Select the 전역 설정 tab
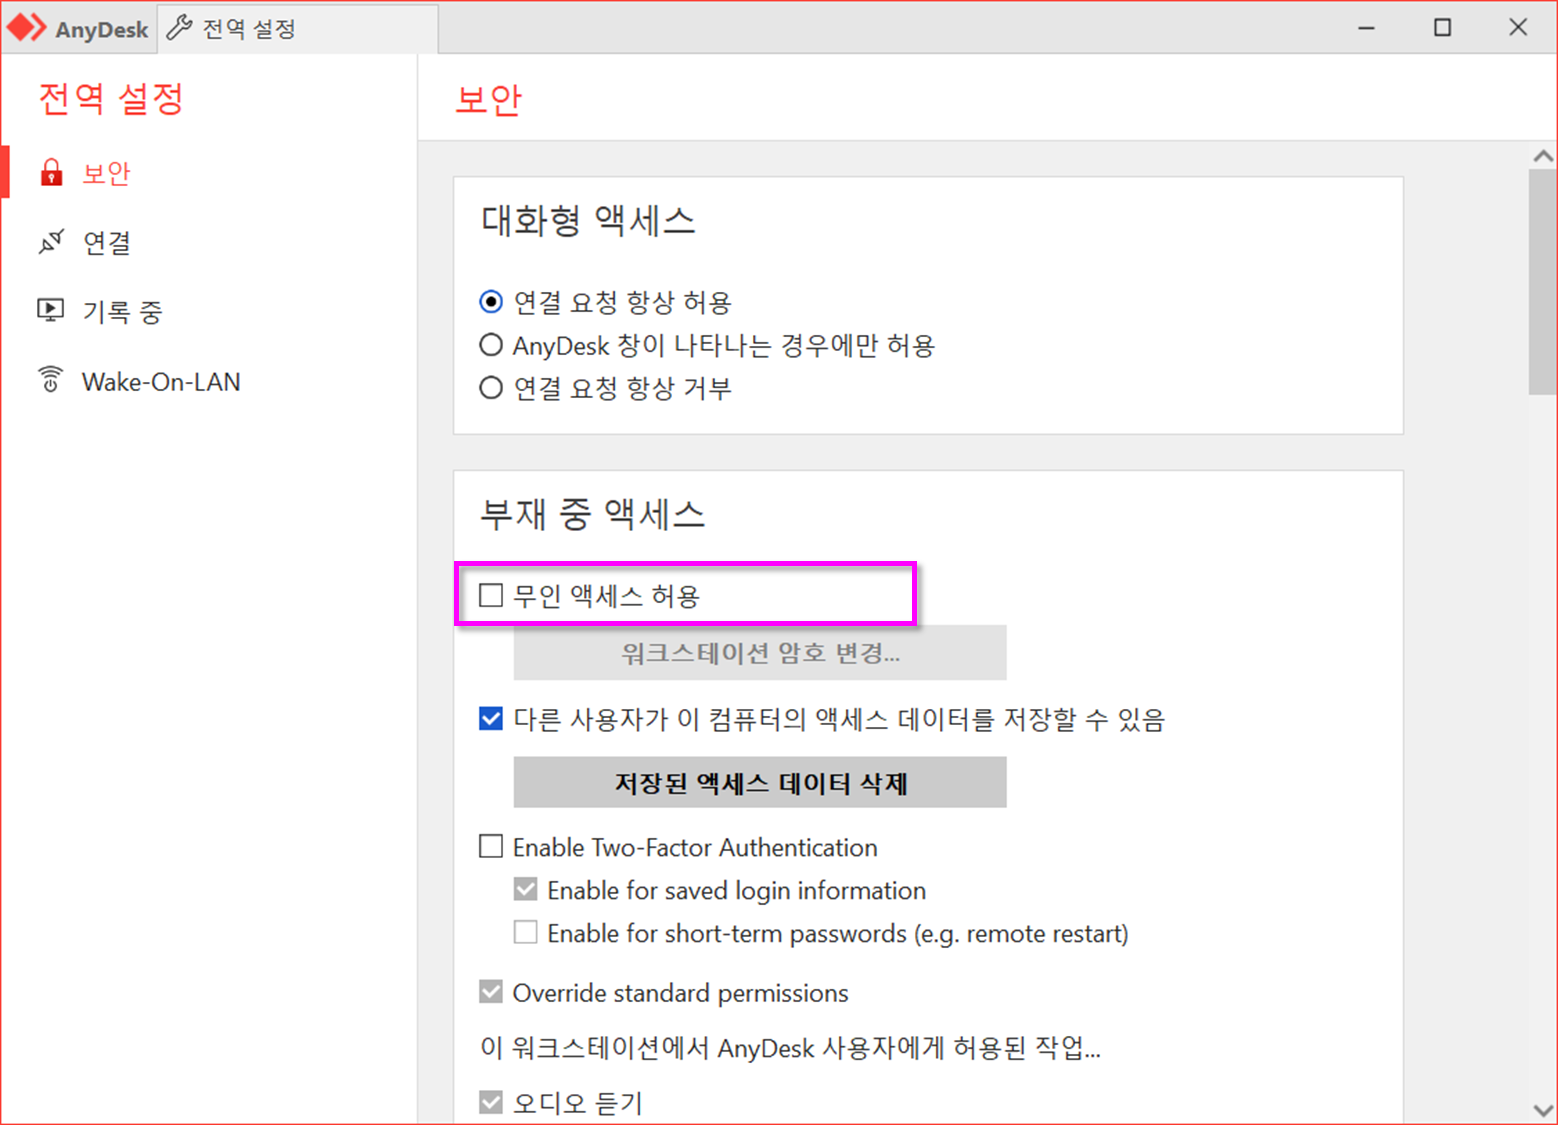 (298, 28)
